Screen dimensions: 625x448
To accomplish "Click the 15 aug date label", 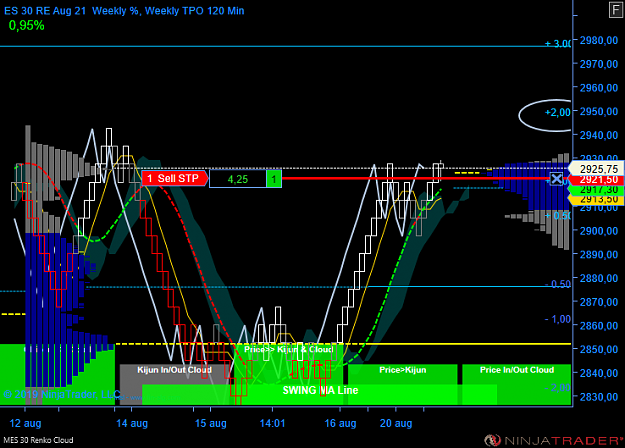I will coord(210,423).
